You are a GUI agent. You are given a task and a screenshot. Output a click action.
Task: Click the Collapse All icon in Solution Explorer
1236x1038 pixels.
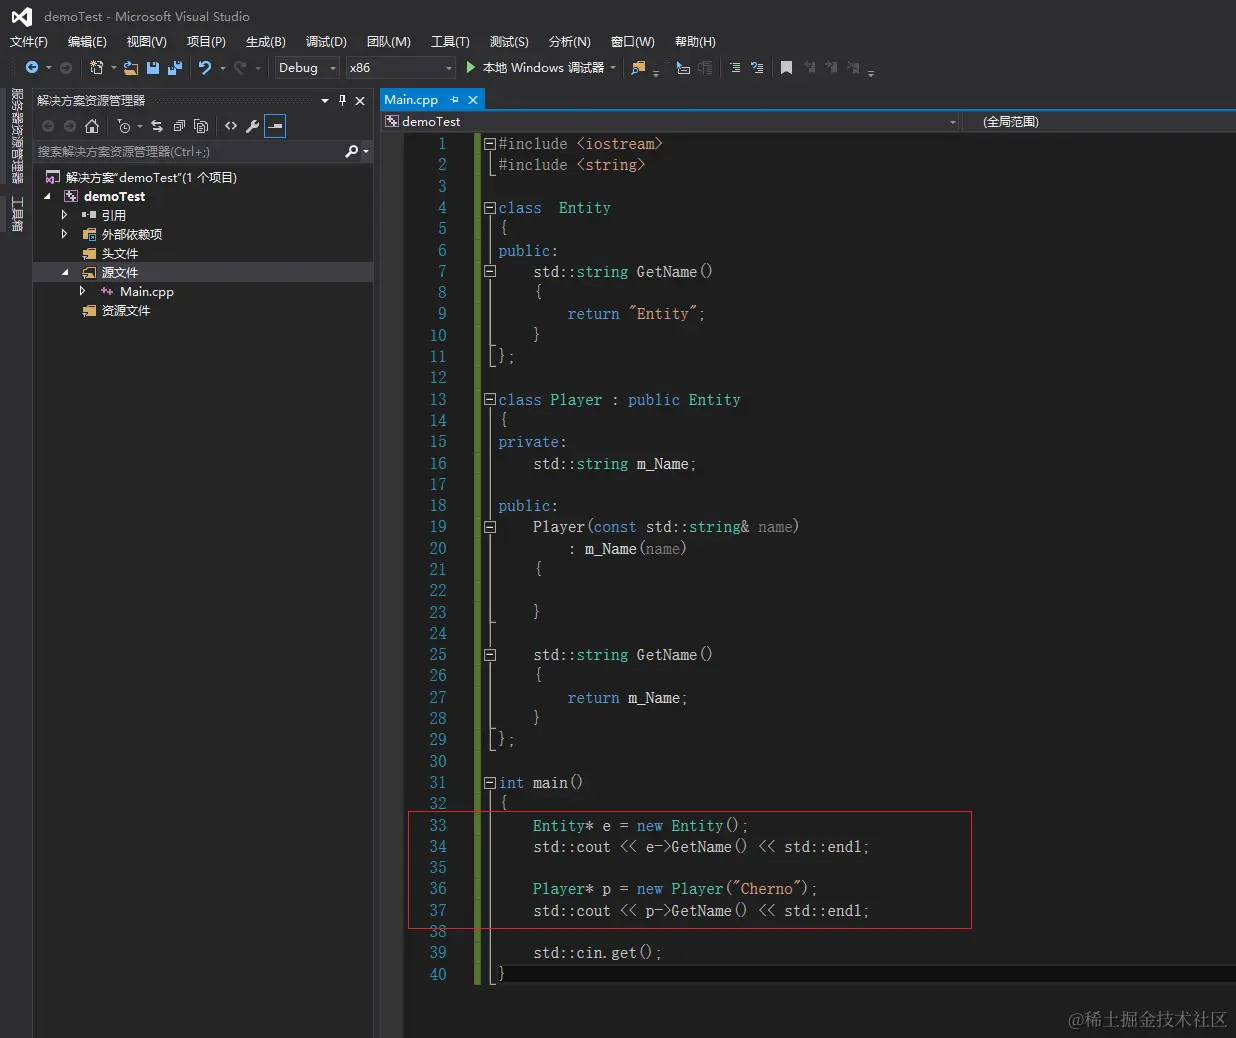pyautogui.click(x=179, y=126)
